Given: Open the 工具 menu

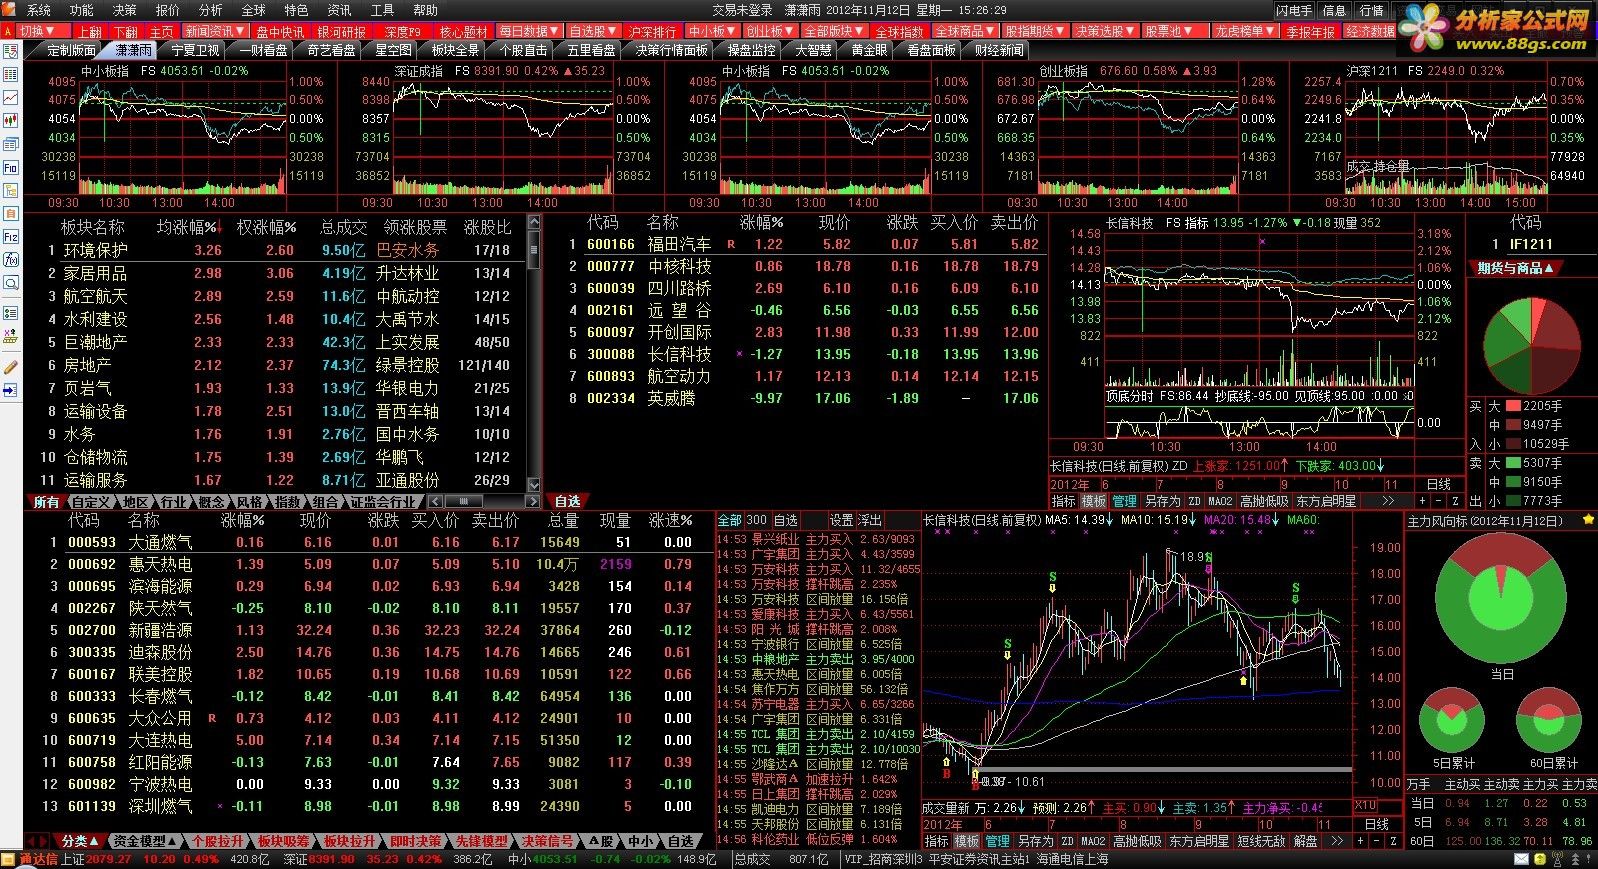Looking at the screenshot, I should pyautogui.click(x=382, y=10).
